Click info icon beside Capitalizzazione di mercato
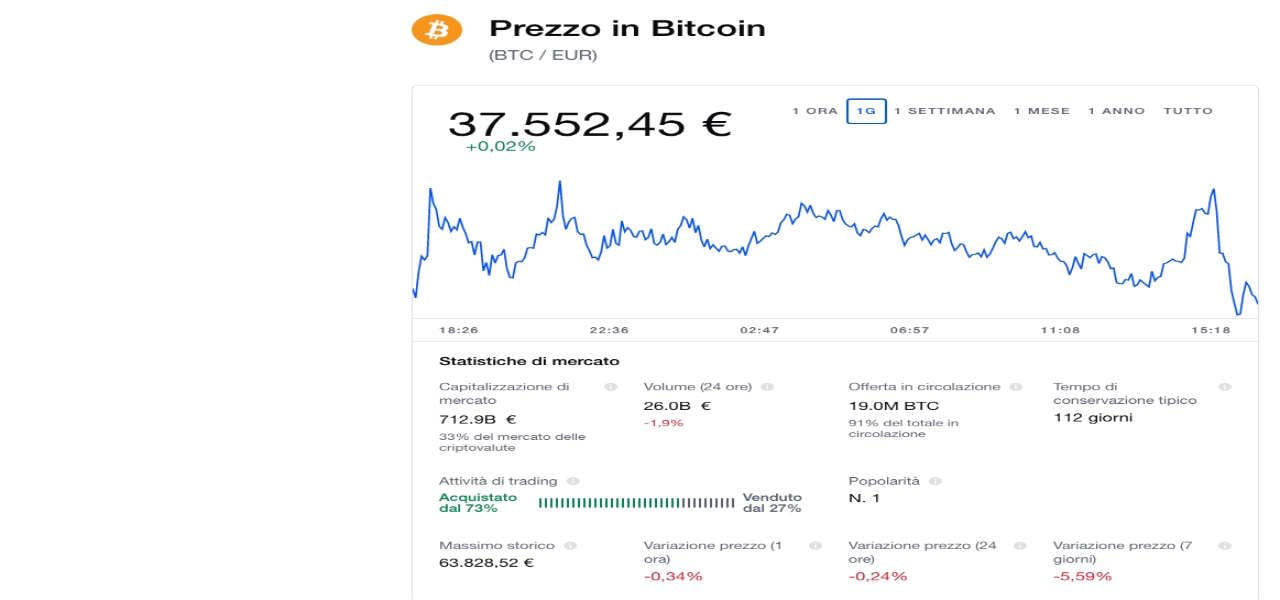The width and height of the screenshot is (1280, 600). coord(611,387)
